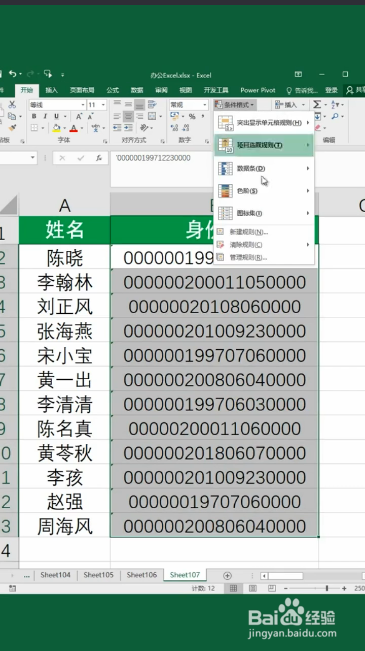365x651 pixels.
Task: Switch to the Page Layout ribbon tab
Action: pyautogui.click(x=82, y=90)
